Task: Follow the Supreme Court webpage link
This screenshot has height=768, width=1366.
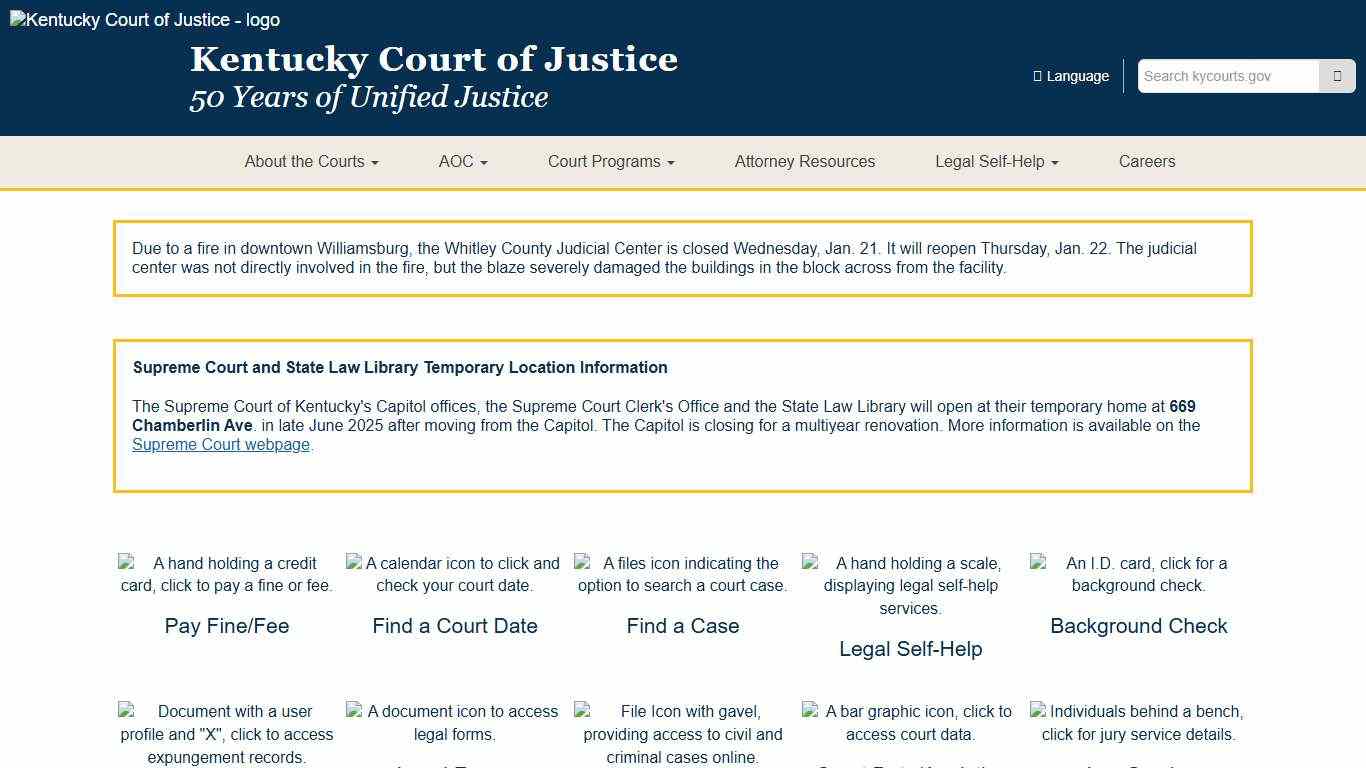Action: coord(220,444)
